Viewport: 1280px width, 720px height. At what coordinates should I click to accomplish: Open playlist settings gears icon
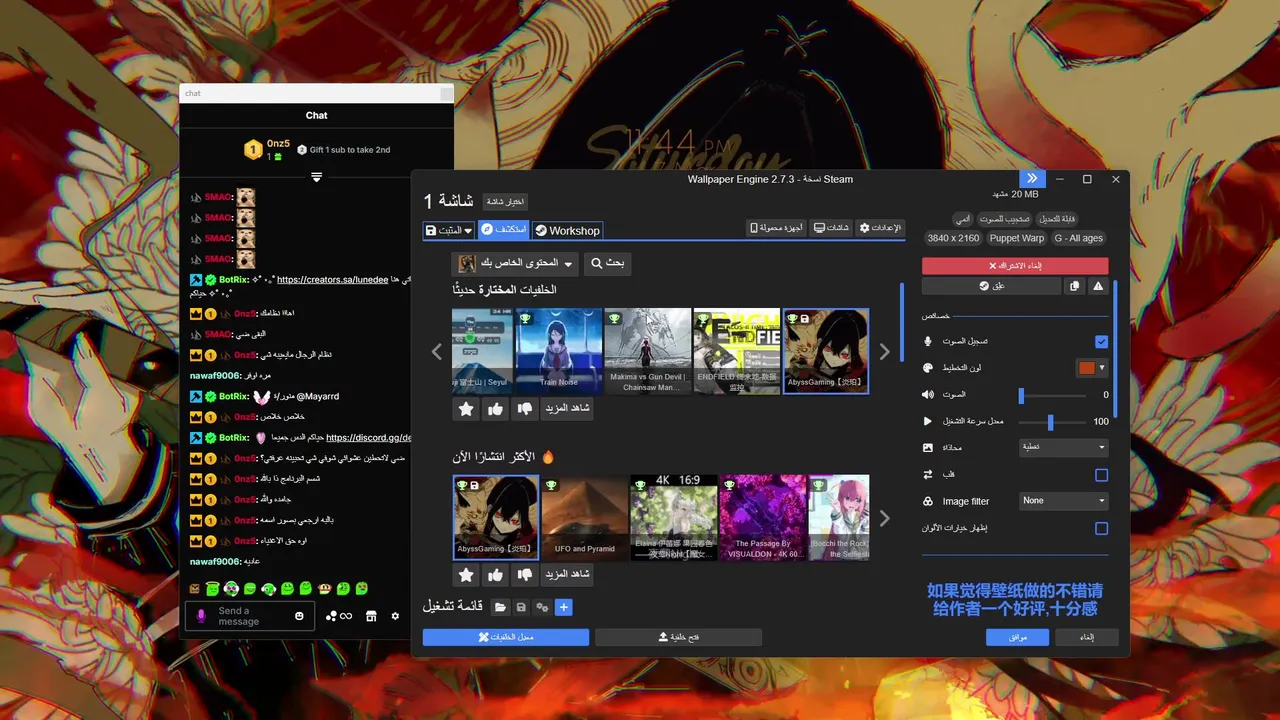point(542,607)
